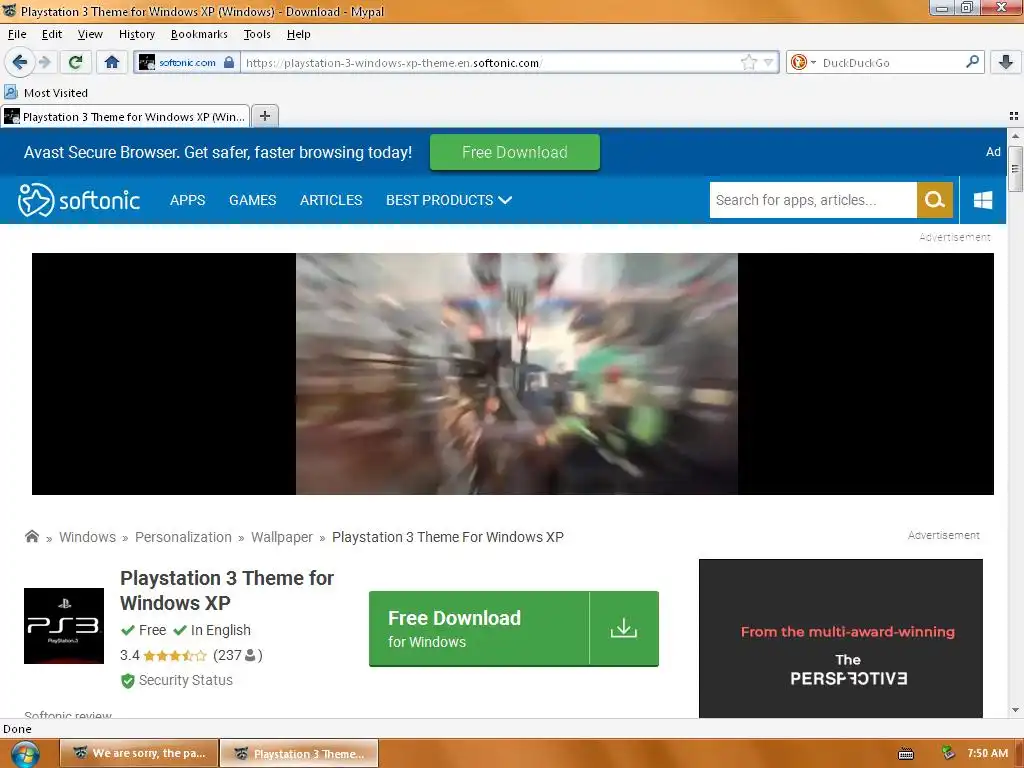
Task: Click the network tray icon
Action: (x=948, y=753)
